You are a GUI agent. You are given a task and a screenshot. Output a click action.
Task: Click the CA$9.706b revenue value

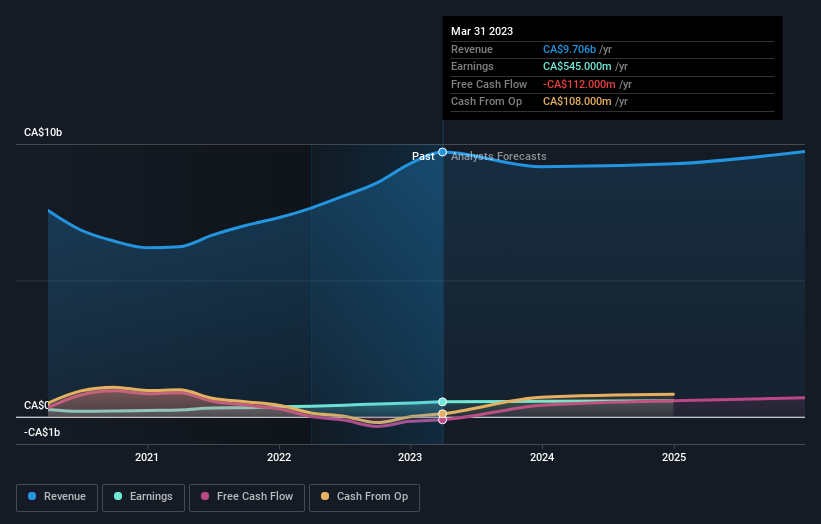(569, 49)
